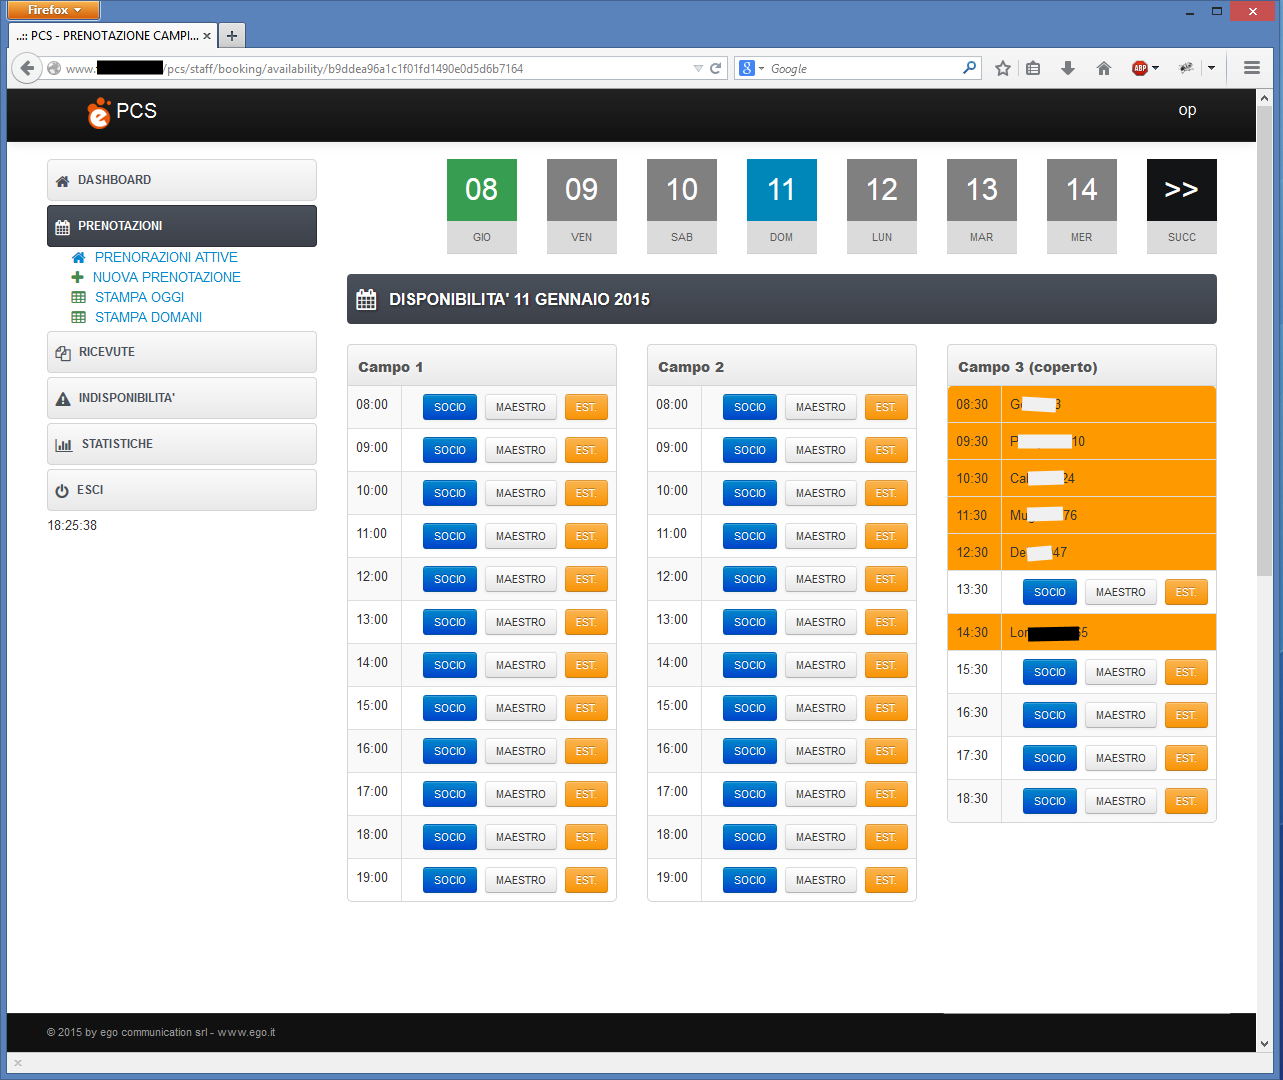Select day 11 DOM
Image resolution: width=1283 pixels, height=1080 pixels.
coord(782,206)
